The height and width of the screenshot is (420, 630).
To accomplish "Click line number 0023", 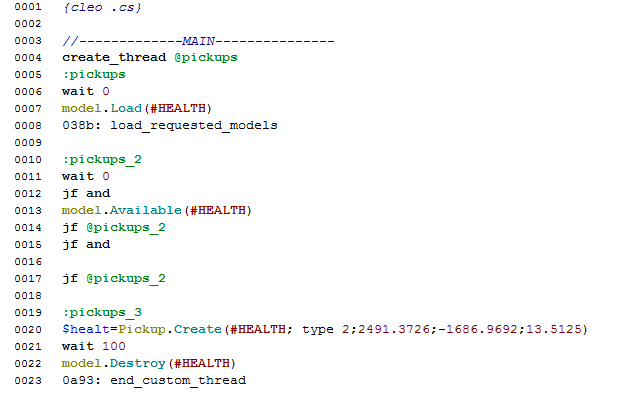I will pos(28,381).
